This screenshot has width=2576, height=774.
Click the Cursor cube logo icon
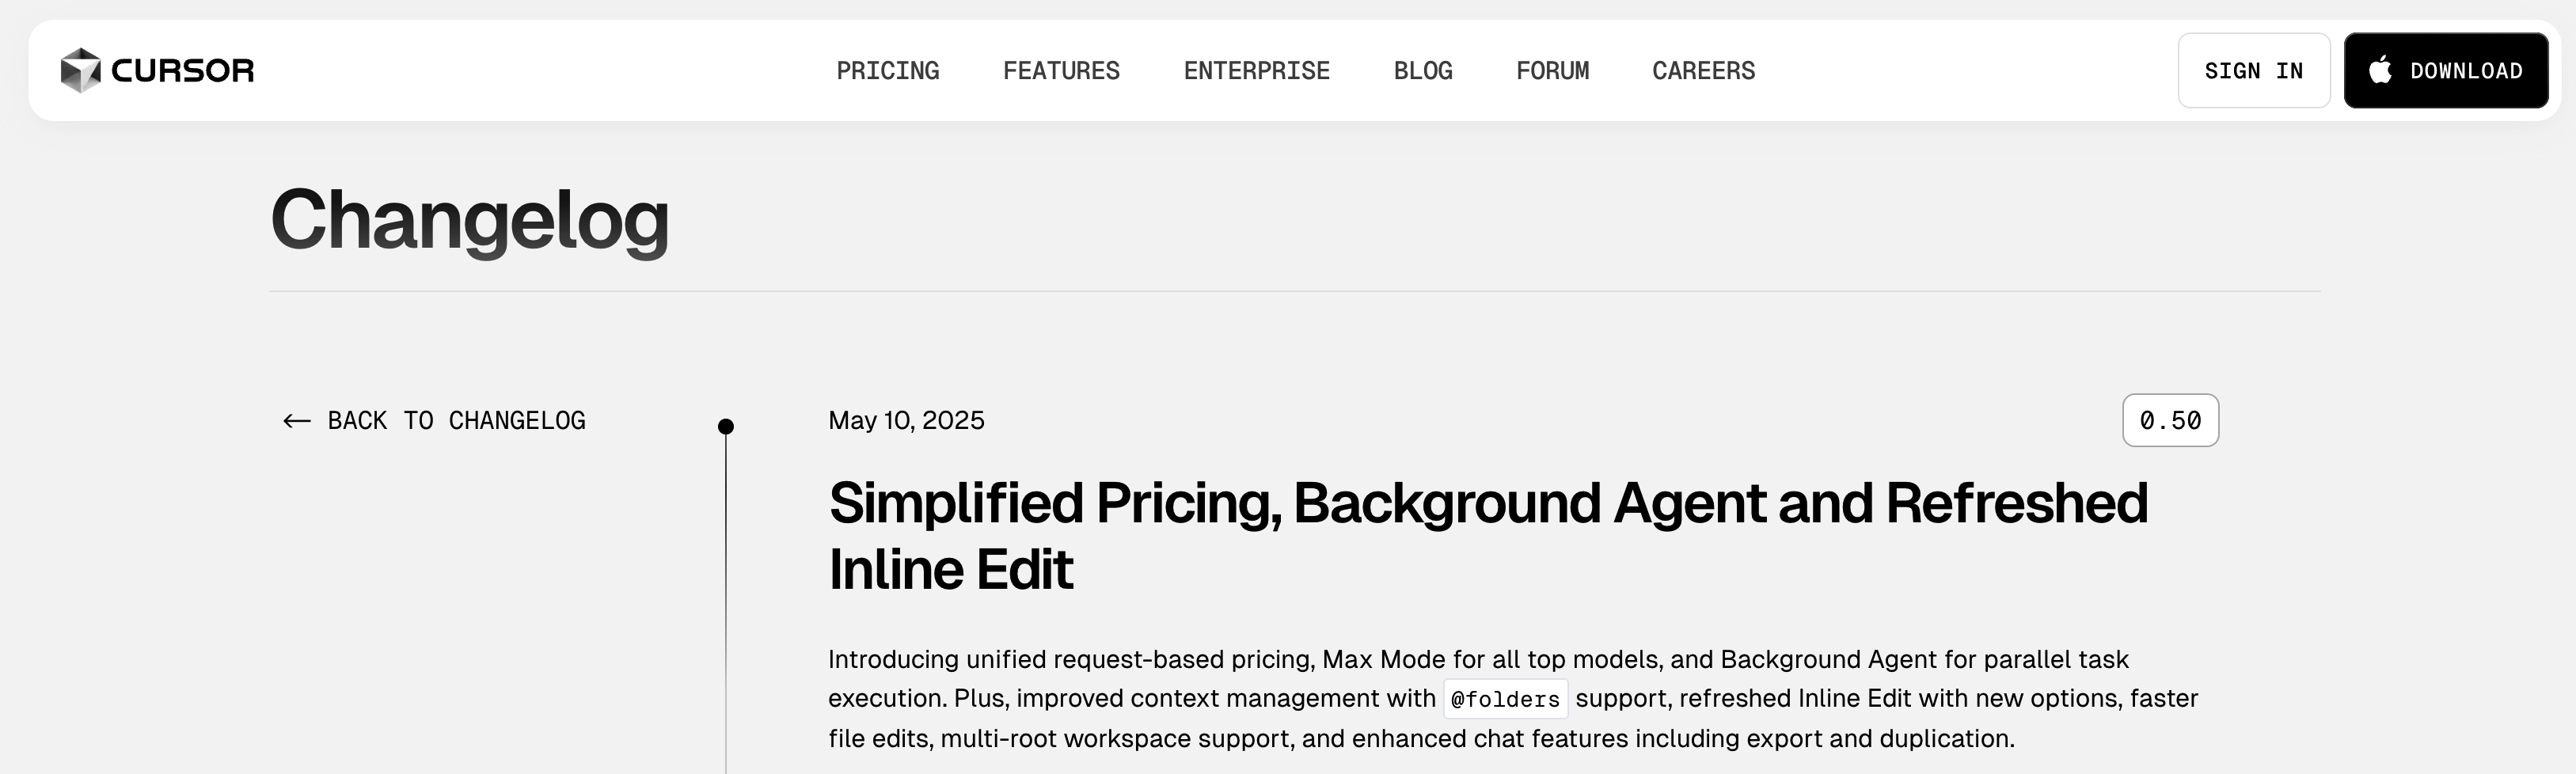[x=80, y=70]
